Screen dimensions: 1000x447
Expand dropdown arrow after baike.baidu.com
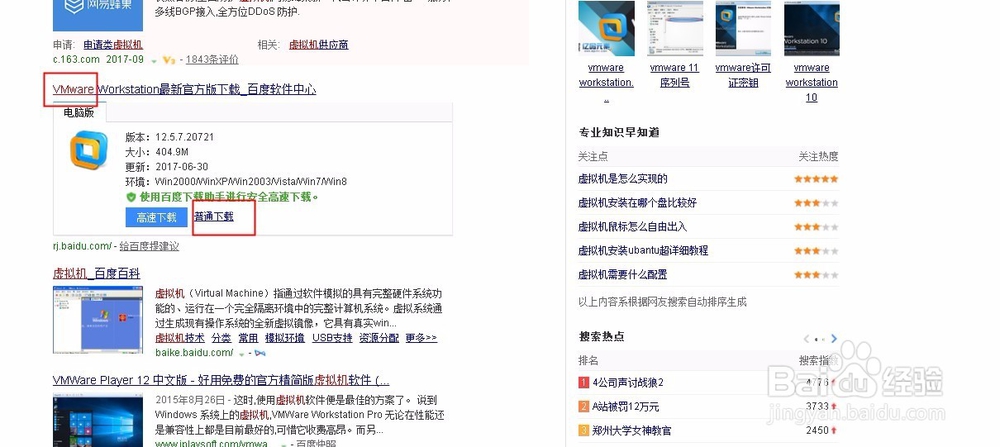click(x=242, y=354)
